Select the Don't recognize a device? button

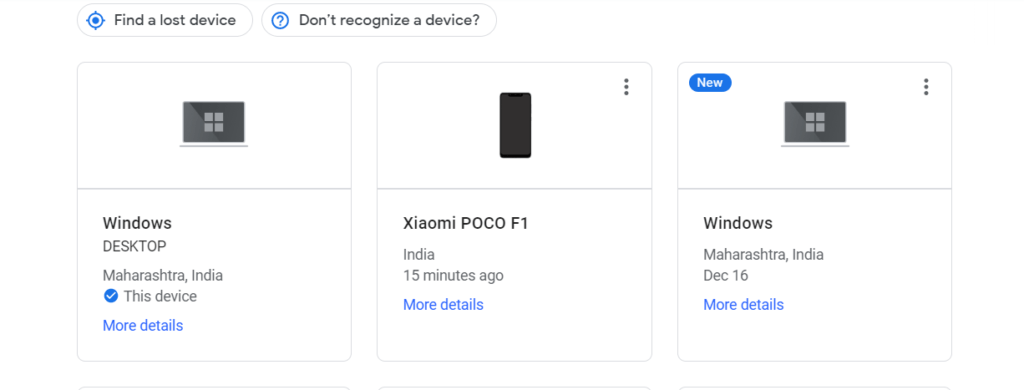click(379, 20)
